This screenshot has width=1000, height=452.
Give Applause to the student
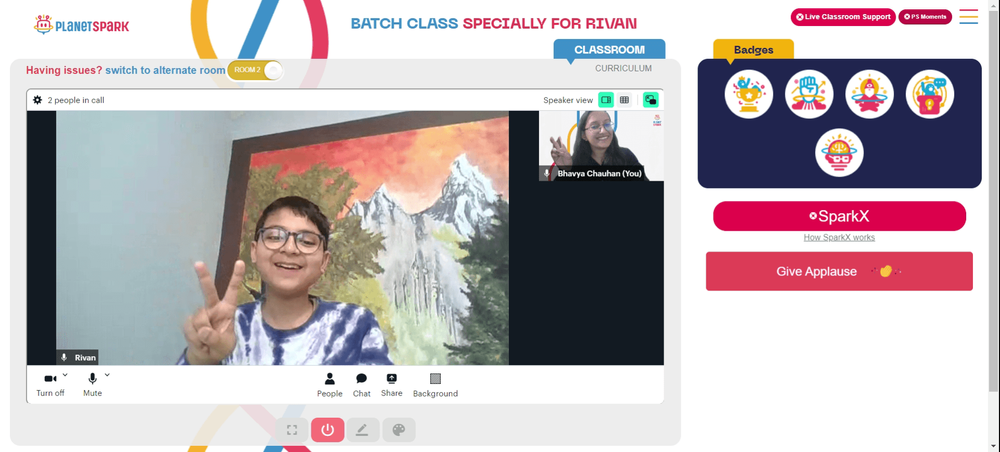[839, 271]
